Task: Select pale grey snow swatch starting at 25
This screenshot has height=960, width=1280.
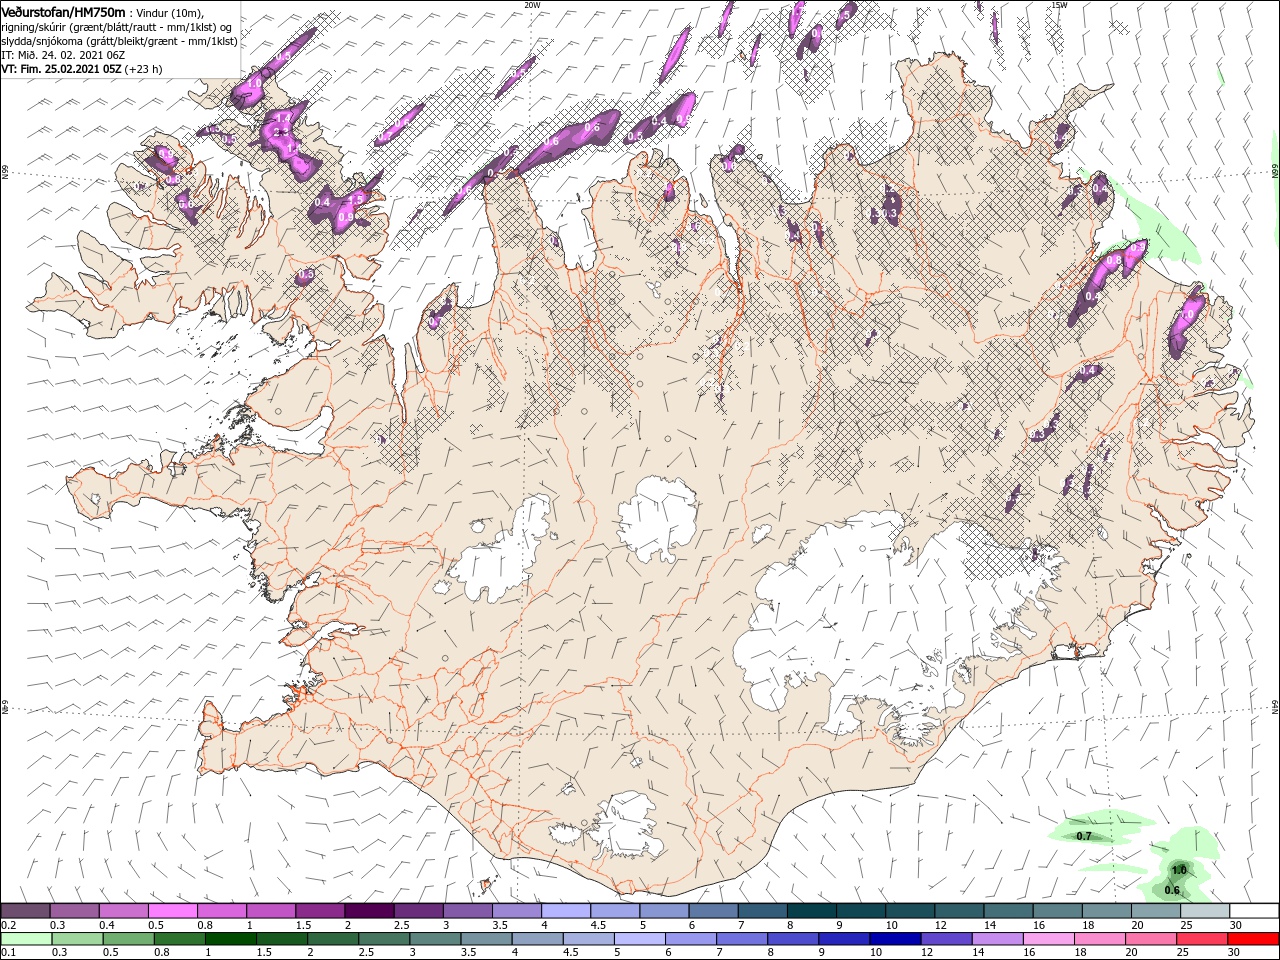Action: coord(1205,911)
